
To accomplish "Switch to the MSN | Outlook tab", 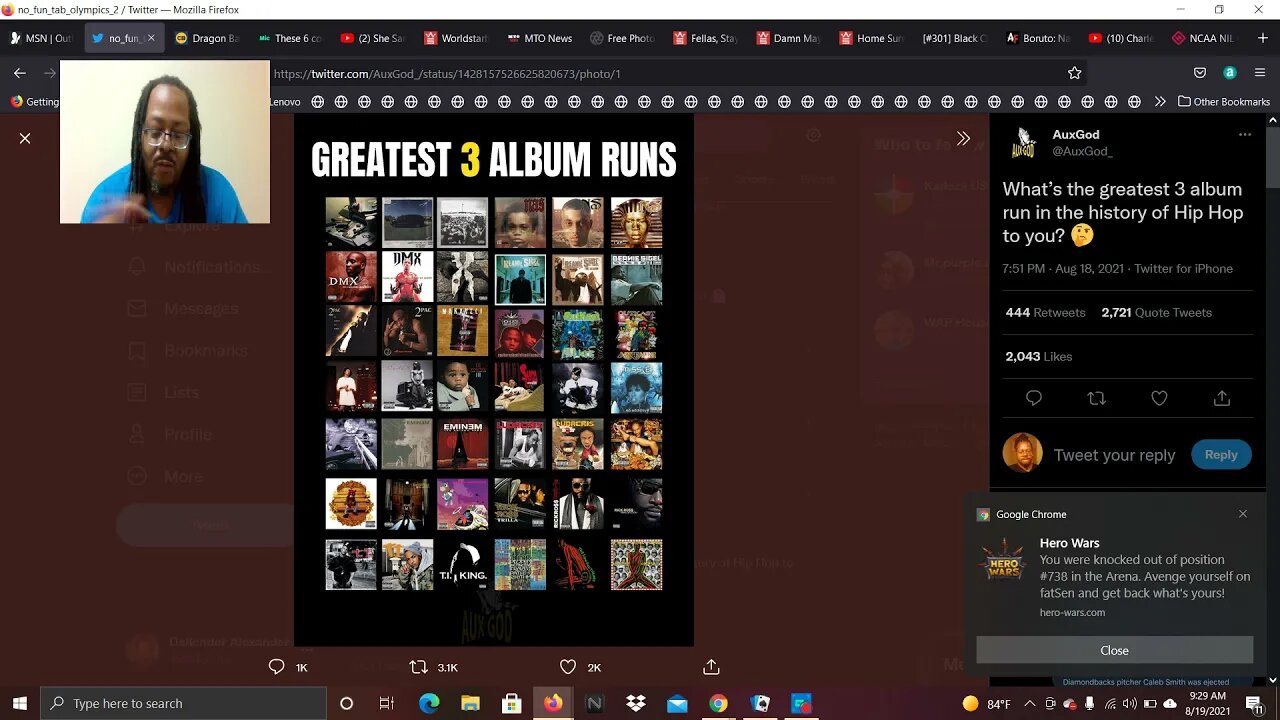I will (x=42, y=38).
